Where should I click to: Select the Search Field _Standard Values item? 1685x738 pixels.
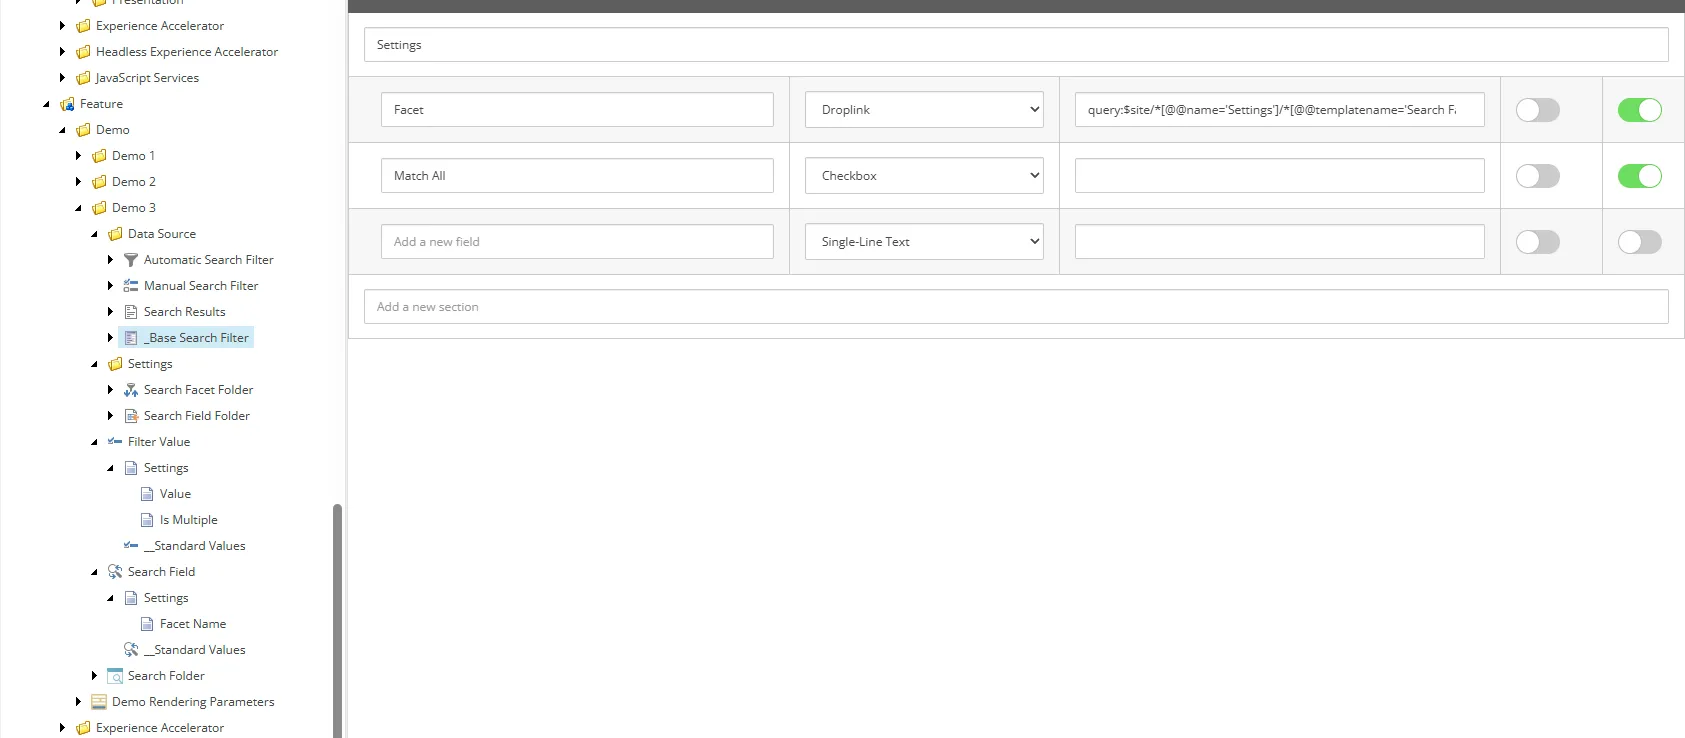195,650
